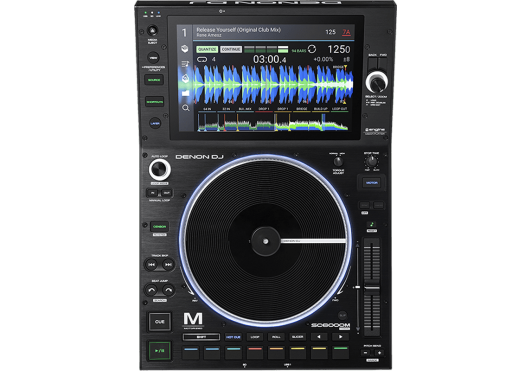Select ROLL pad mode
Image resolution: width=530 pixels, height=371 pixels.
(x=276, y=337)
